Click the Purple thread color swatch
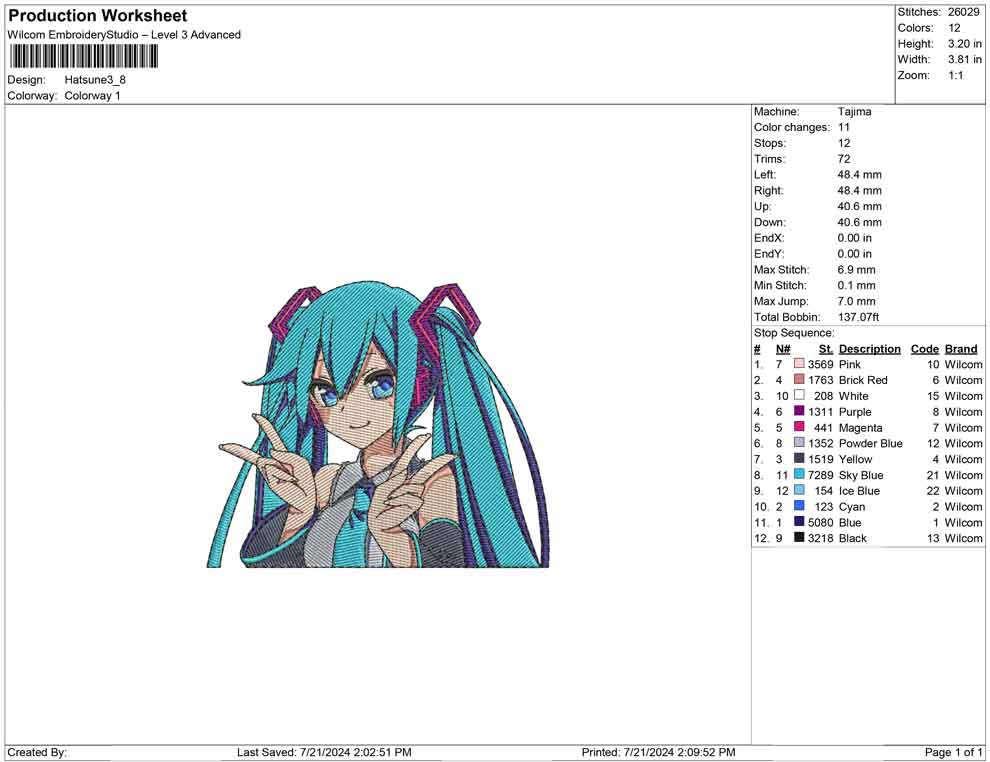Screen dimensions: 990x762 point(799,411)
